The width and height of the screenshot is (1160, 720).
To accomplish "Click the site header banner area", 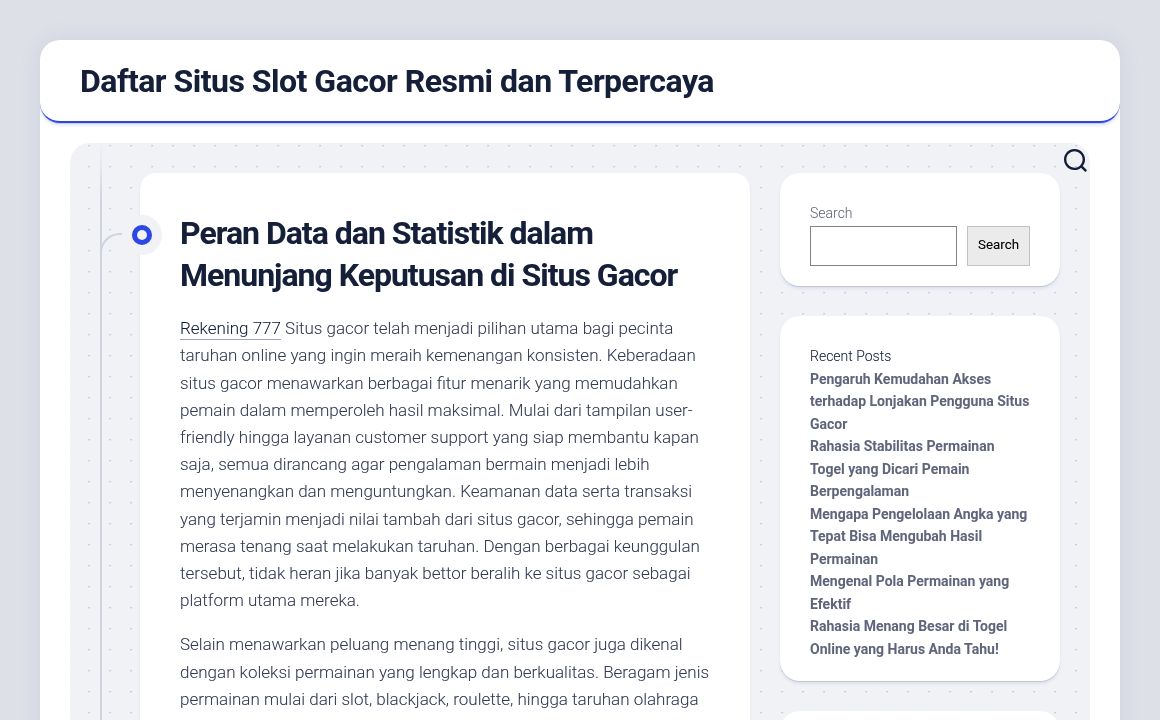I will (580, 81).
